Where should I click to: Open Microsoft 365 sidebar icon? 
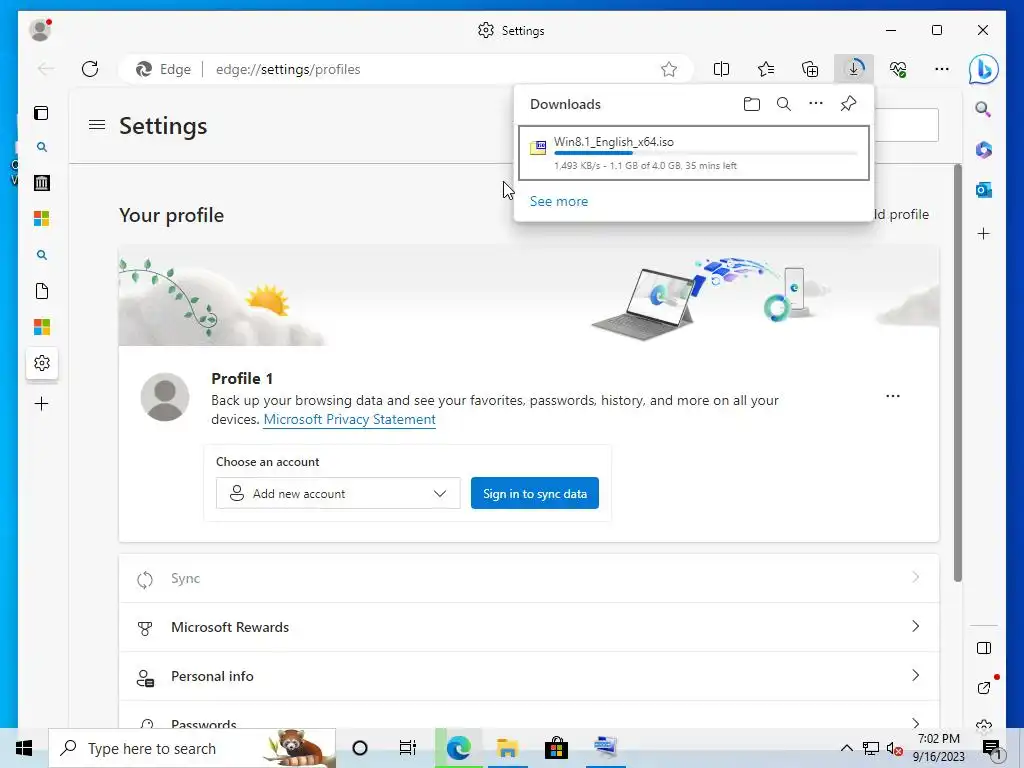984,150
